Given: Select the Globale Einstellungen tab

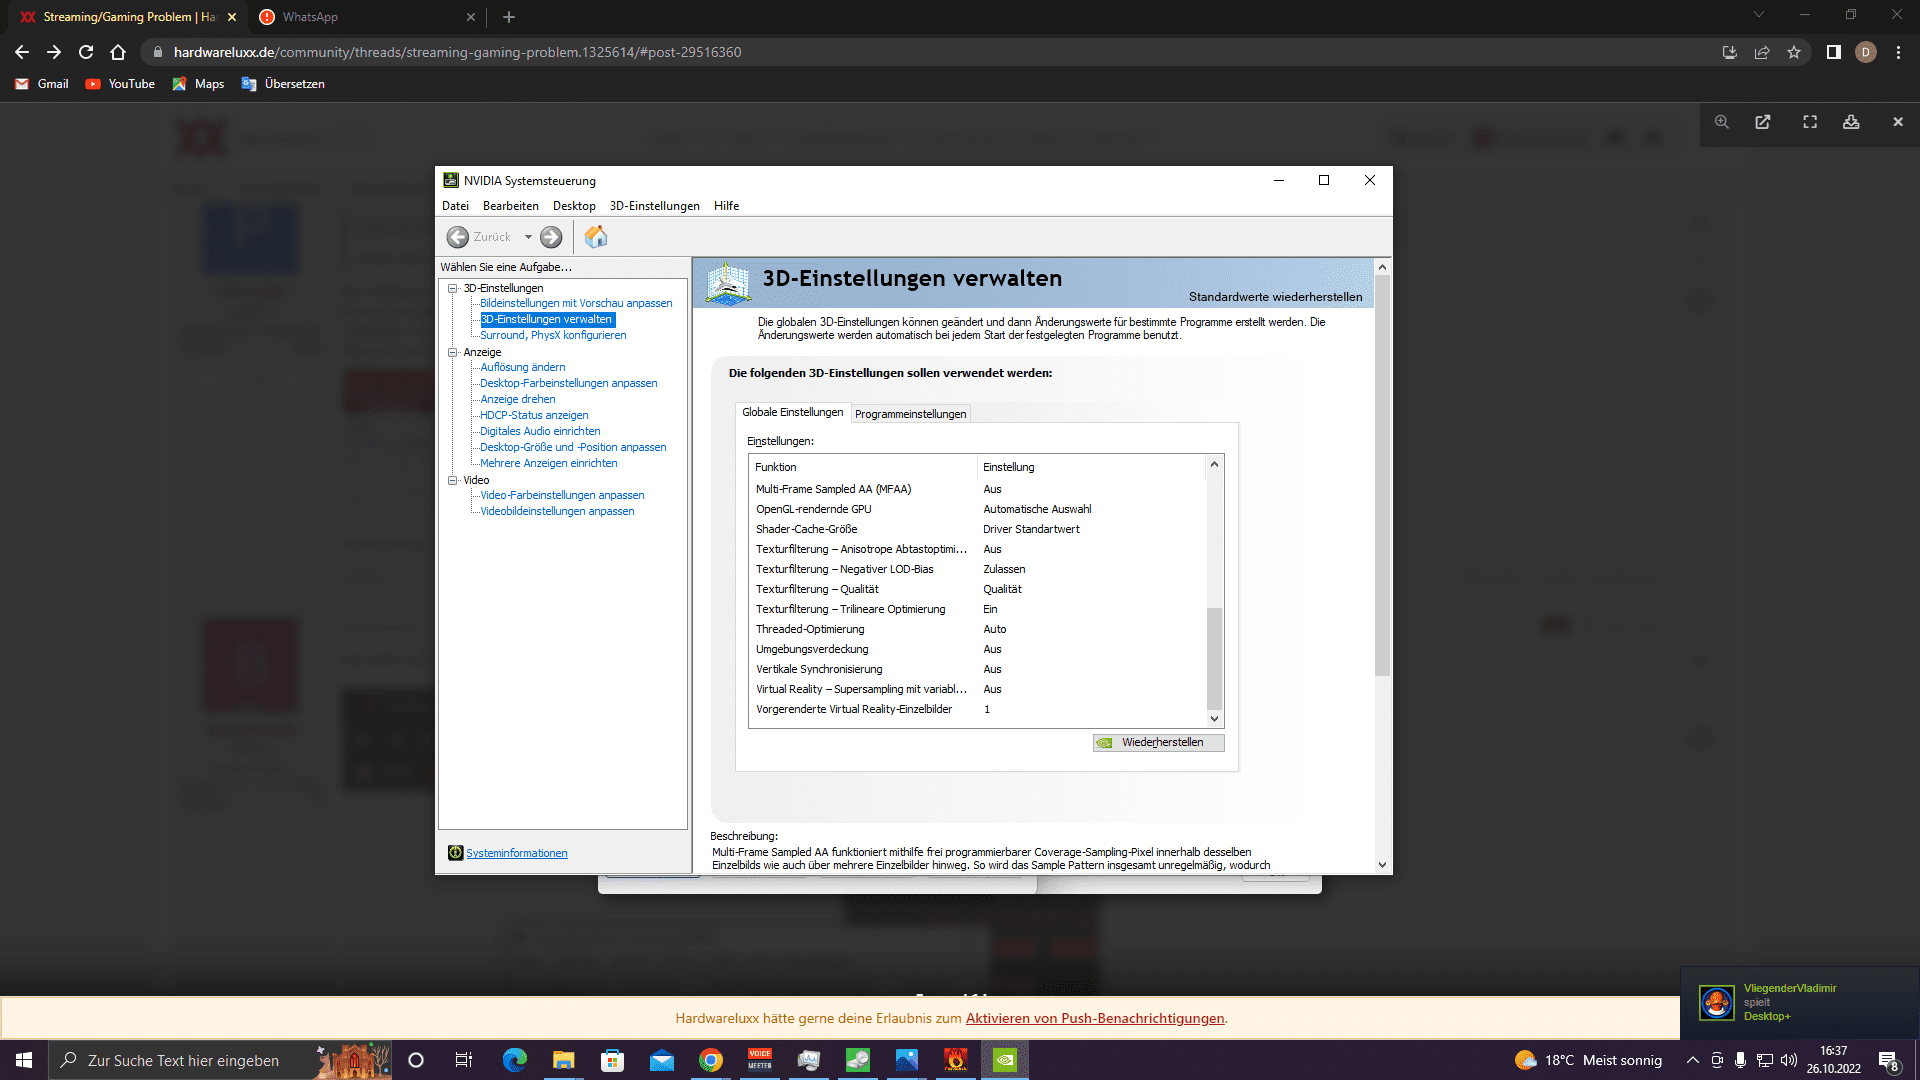Looking at the screenshot, I should [793, 412].
